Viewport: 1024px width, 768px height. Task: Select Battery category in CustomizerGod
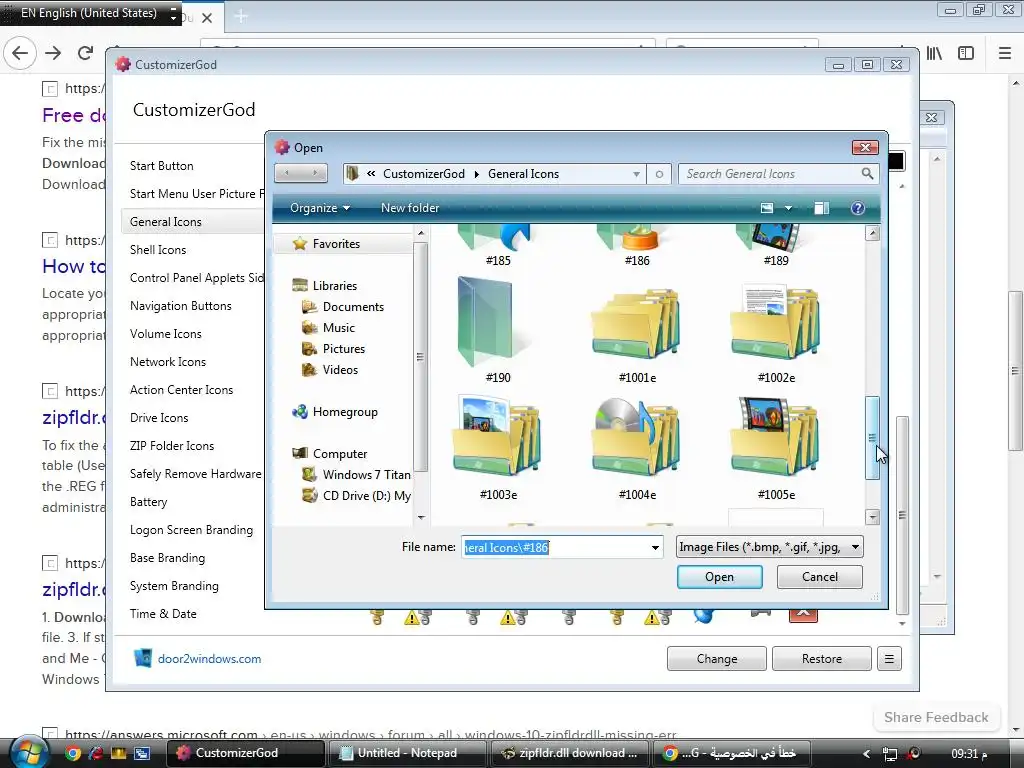click(x=148, y=502)
